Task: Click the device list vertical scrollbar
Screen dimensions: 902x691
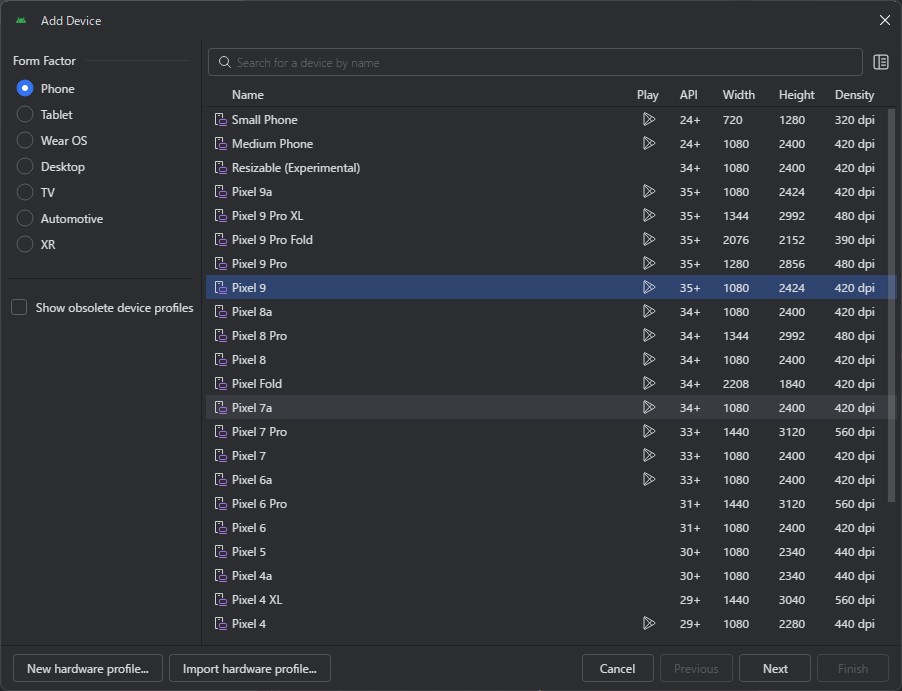Action: click(891, 300)
